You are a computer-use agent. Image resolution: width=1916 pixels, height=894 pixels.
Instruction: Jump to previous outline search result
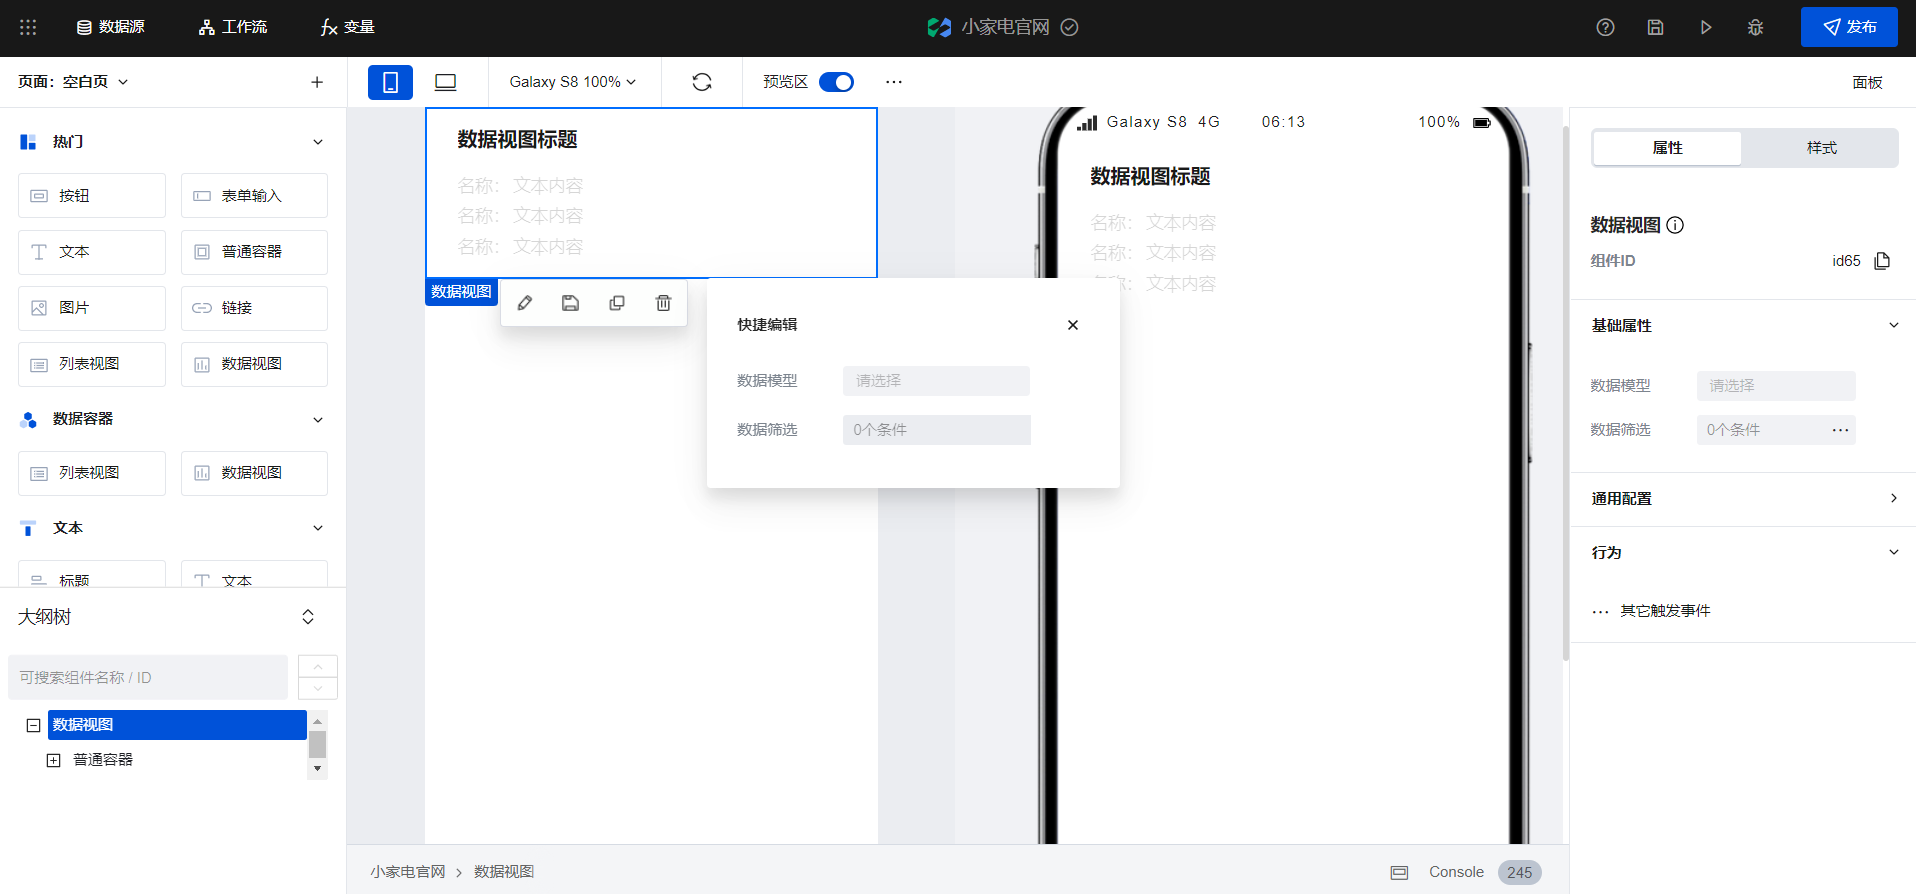318,666
